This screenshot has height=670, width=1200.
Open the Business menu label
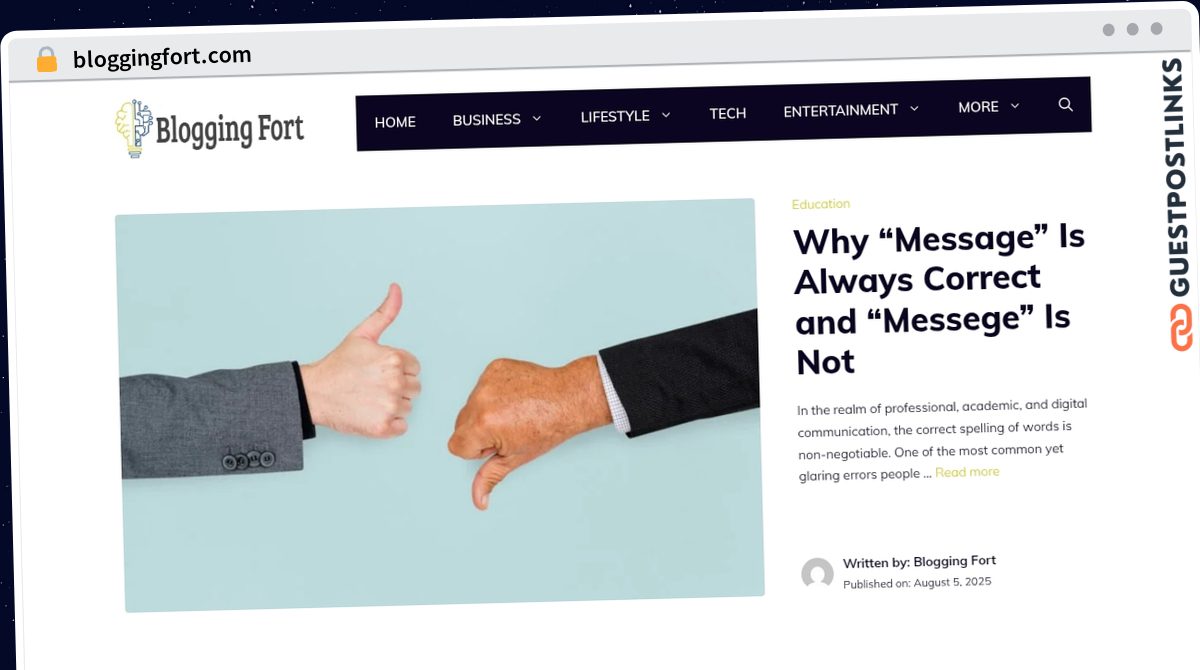[486, 119]
